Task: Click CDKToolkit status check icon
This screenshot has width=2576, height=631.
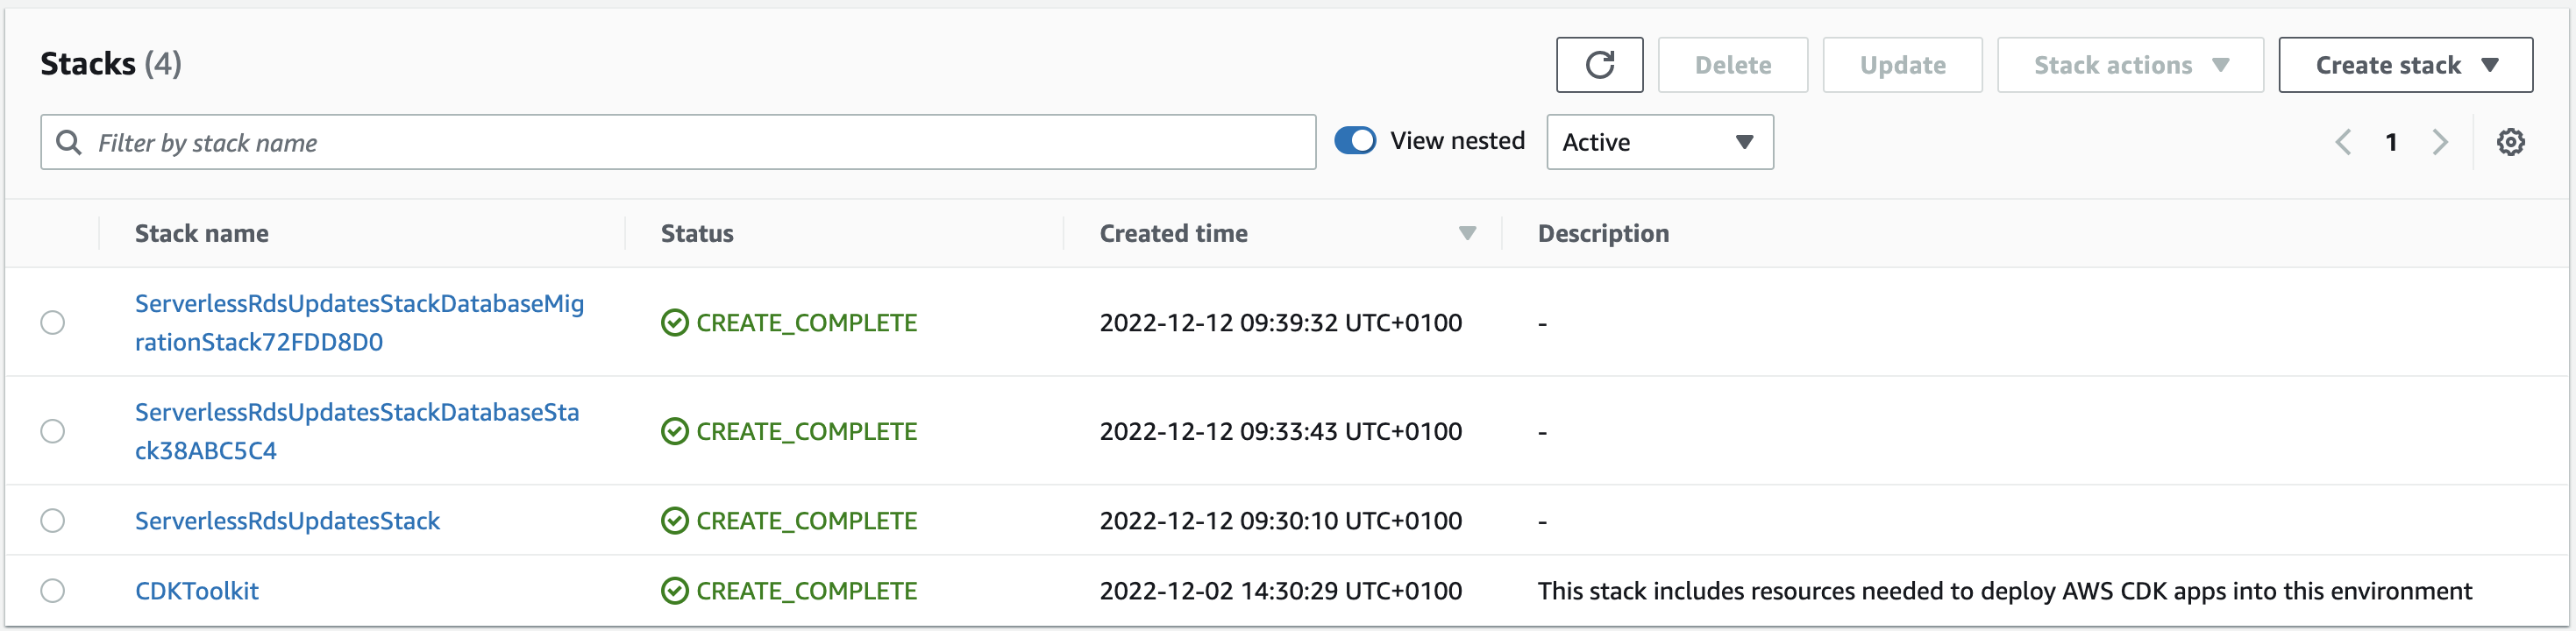Action: click(675, 591)
